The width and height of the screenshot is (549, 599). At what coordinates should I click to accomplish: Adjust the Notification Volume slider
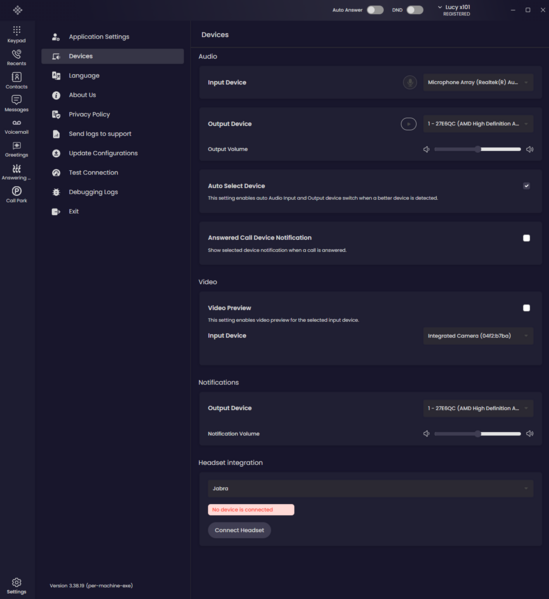[478, 434]
